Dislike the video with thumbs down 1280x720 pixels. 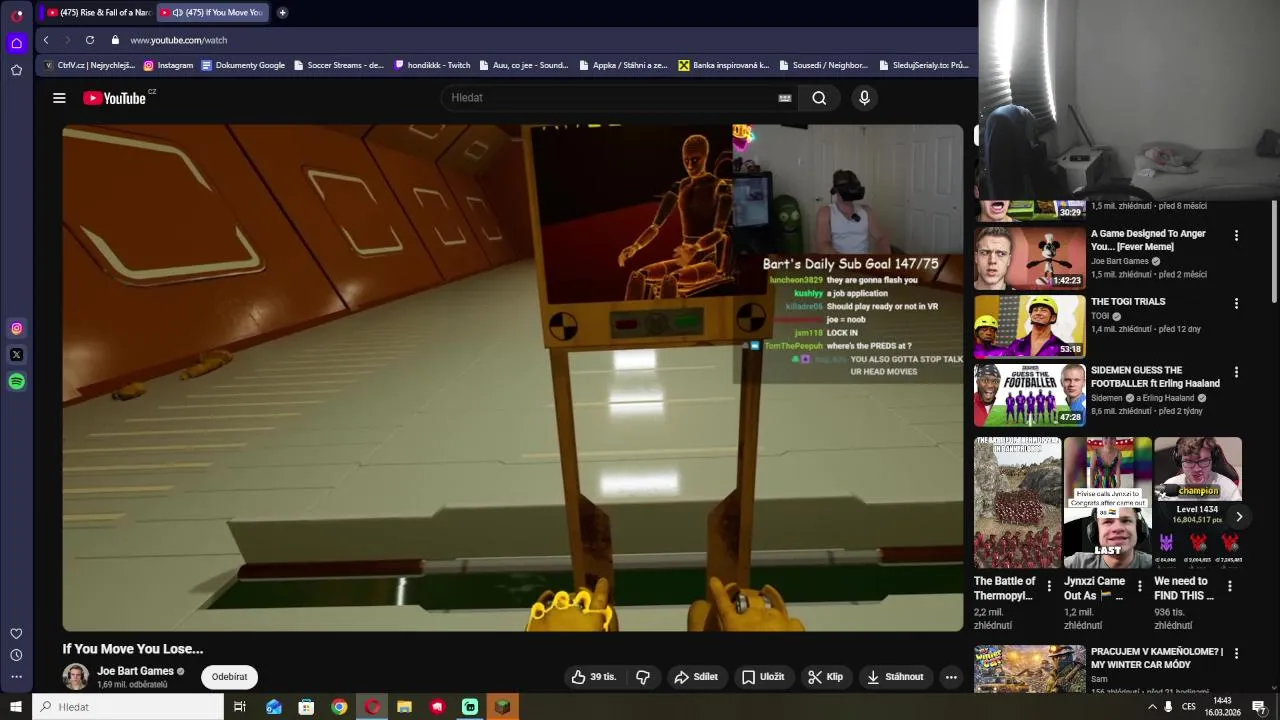coord(643,677)
